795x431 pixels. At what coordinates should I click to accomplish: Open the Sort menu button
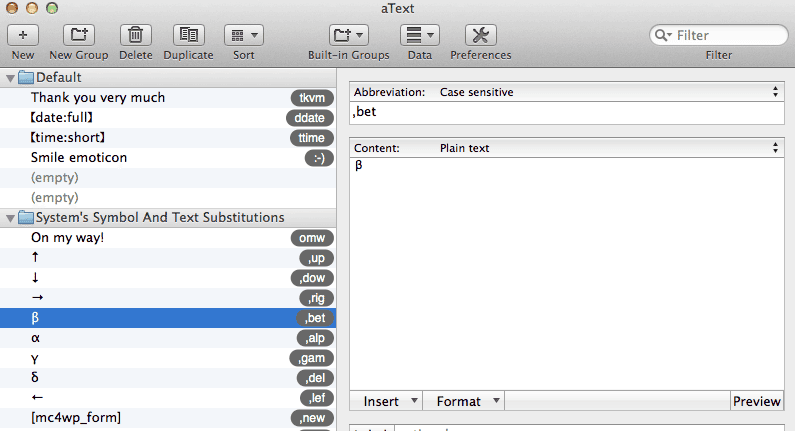[244, 35]
